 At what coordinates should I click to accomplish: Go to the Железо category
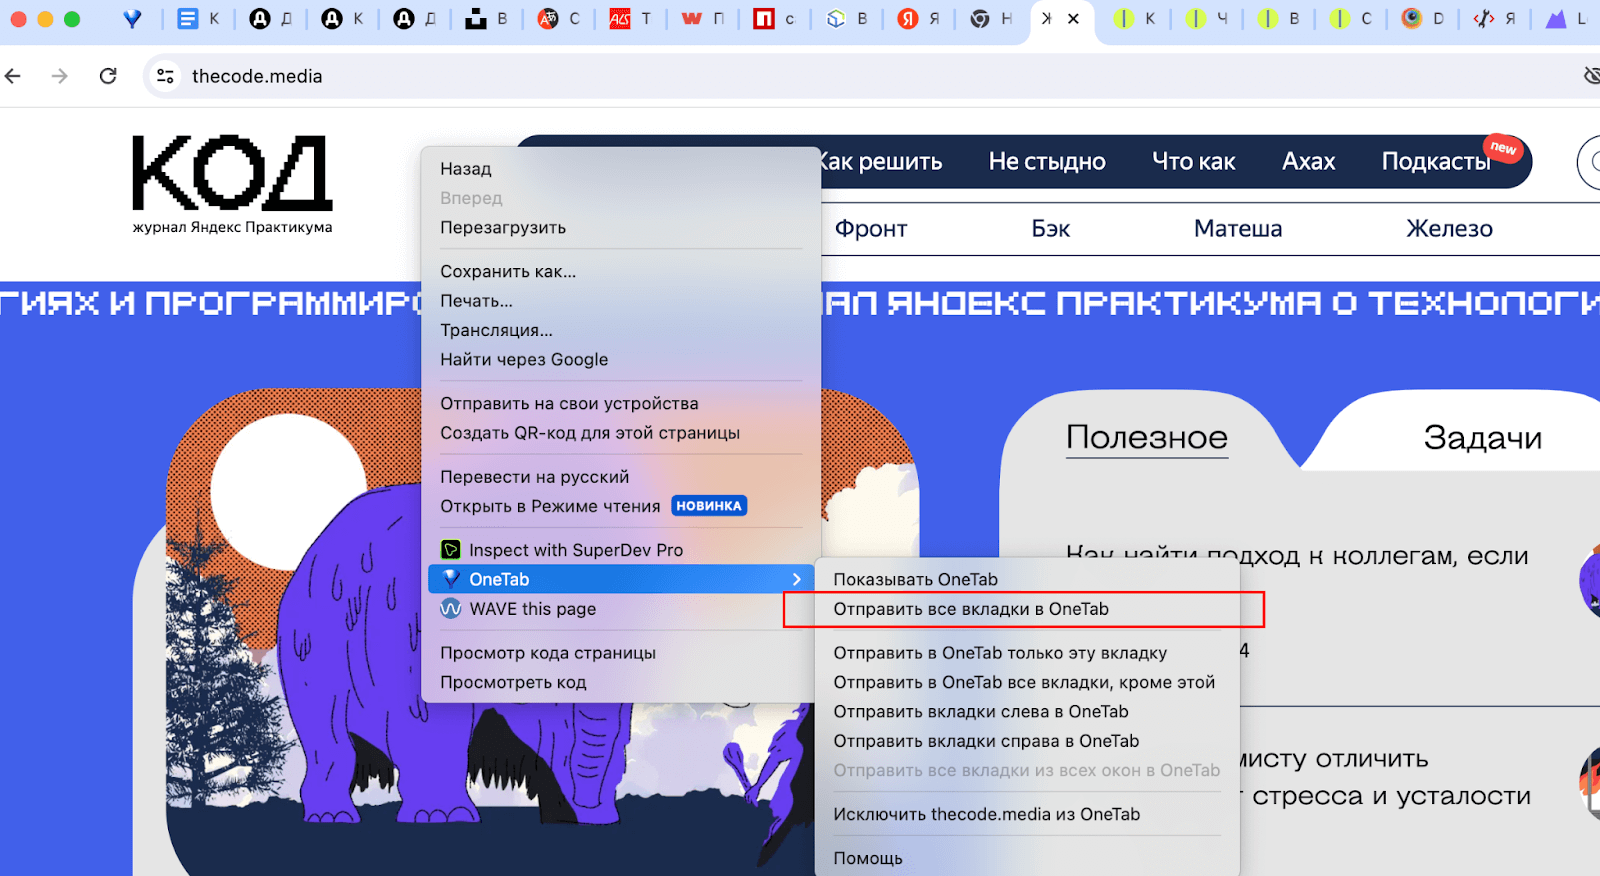[1449, 229]
